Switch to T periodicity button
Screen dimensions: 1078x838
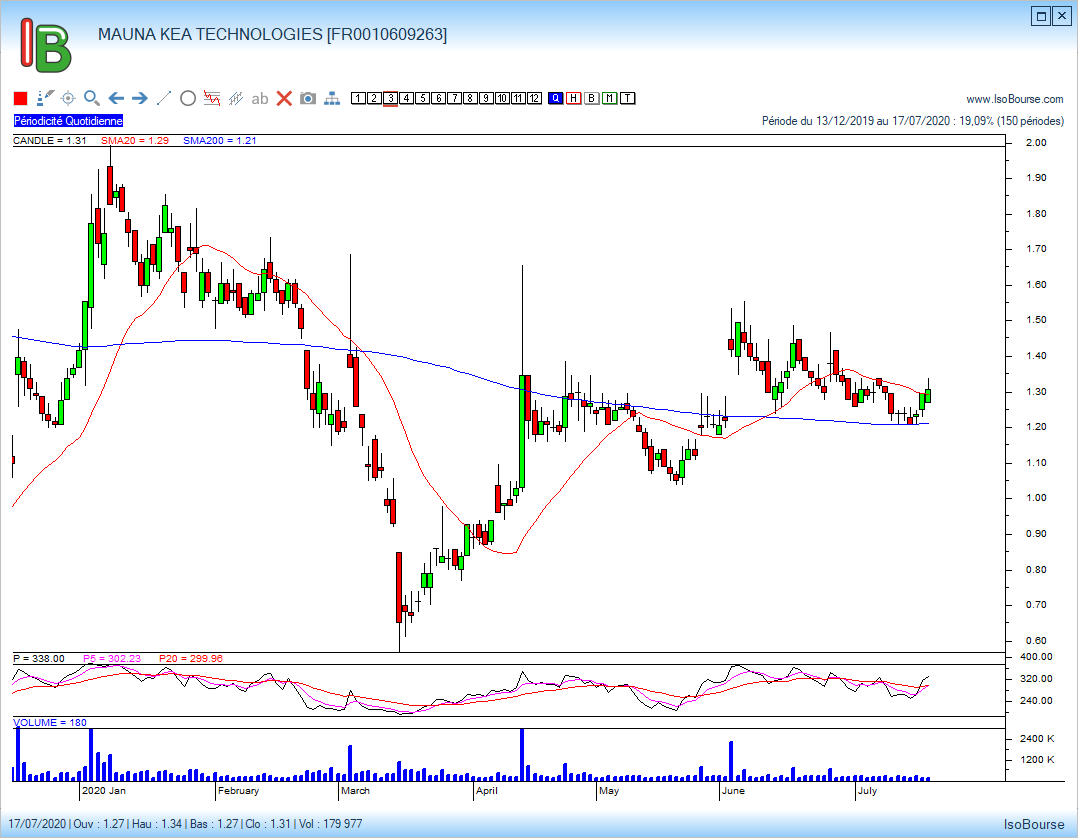coord(627,98)
